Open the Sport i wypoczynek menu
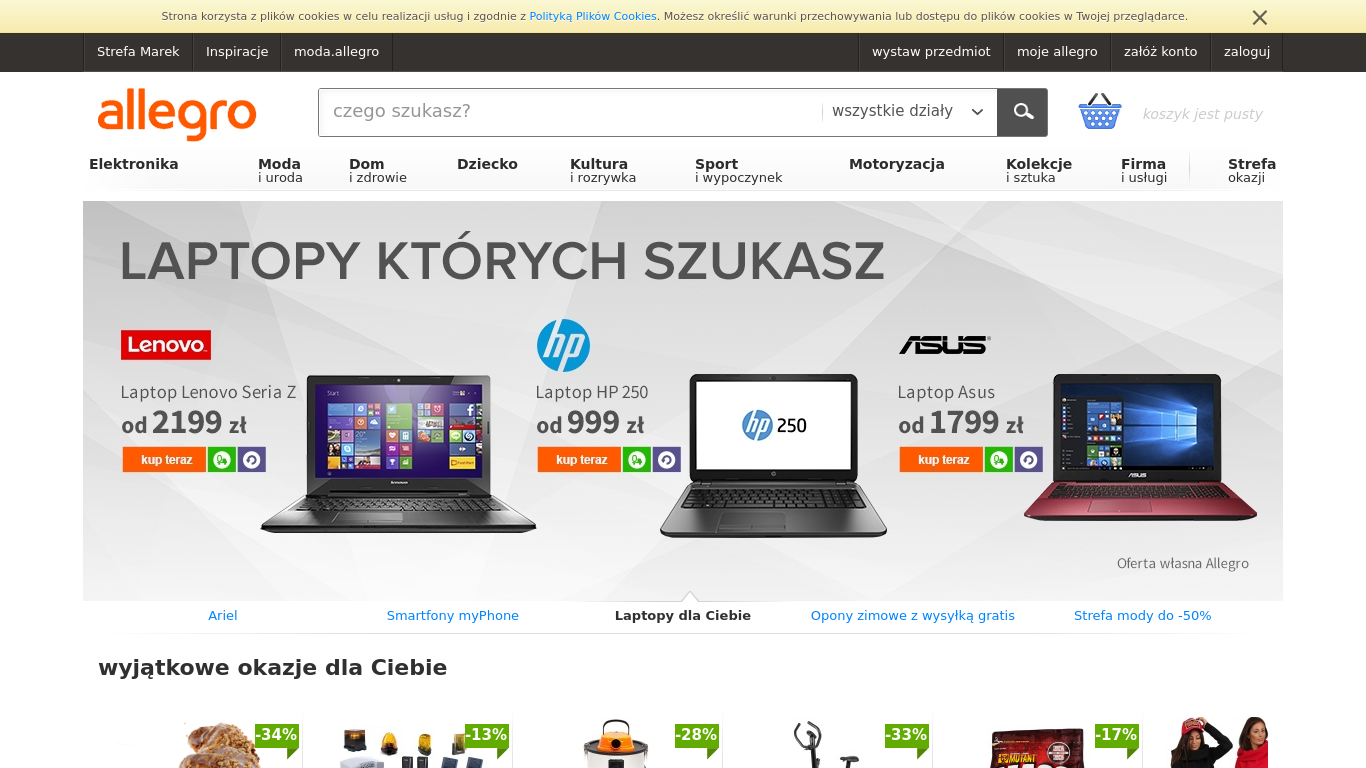1366x768 pixels. (738, 170)
